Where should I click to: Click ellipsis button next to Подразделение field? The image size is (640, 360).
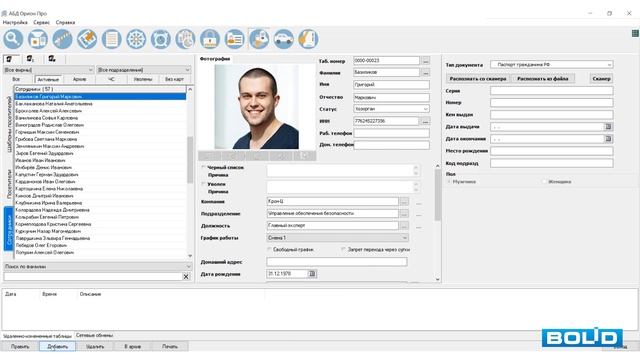click(x=404, y=214)
